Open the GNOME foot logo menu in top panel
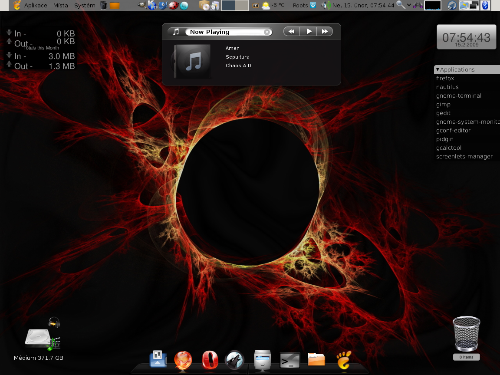Screen dimensions: 500x375 pos(17,5)
